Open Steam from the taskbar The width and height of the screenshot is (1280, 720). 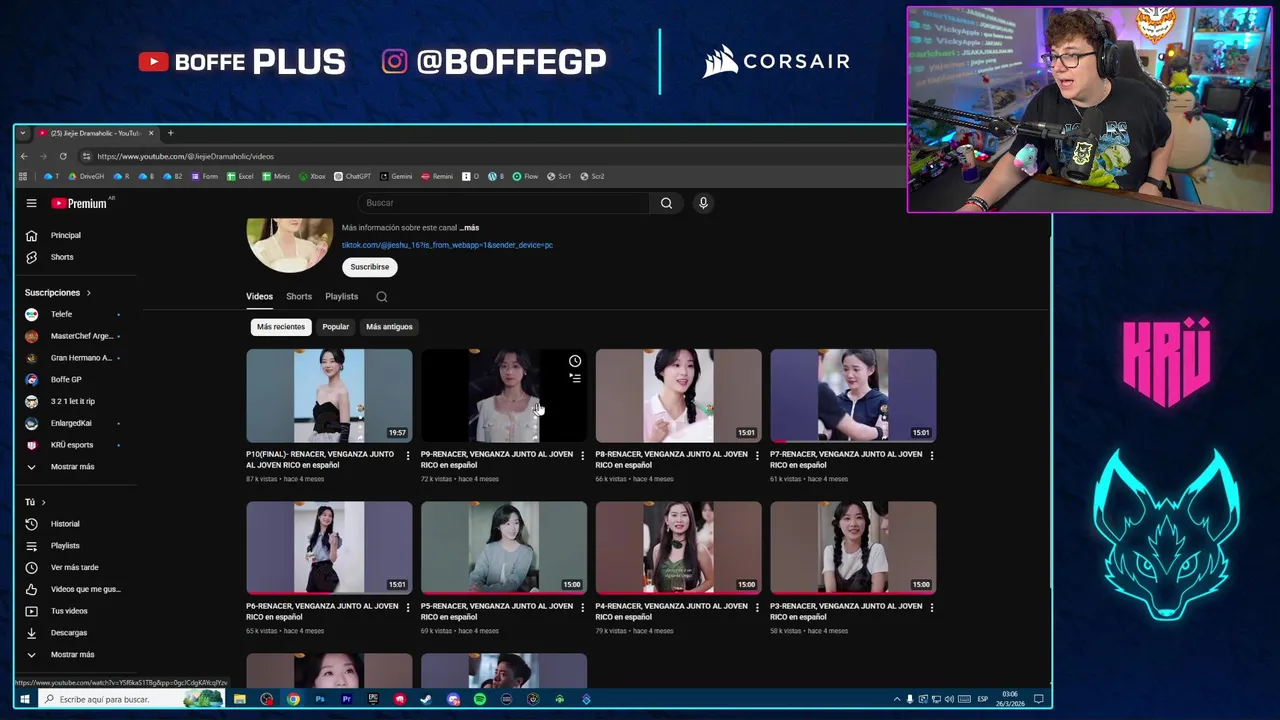pyautogui.click(x=426, y=699)
